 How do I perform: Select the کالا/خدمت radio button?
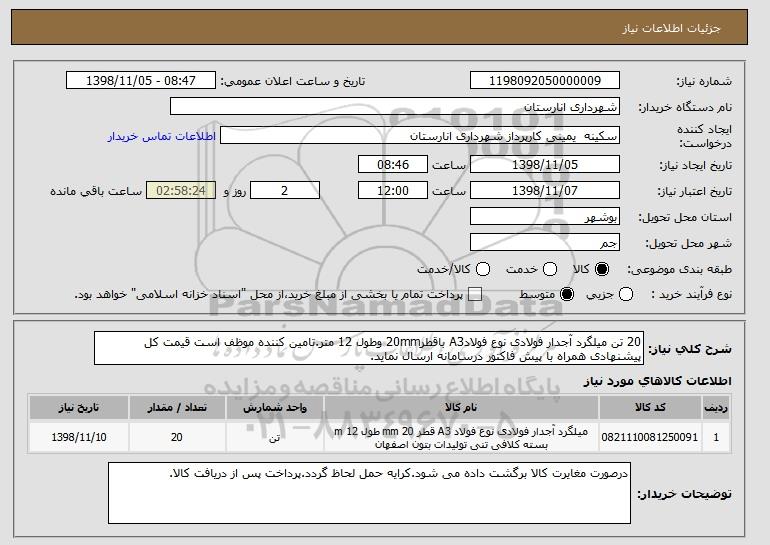[x=483, y=269]
